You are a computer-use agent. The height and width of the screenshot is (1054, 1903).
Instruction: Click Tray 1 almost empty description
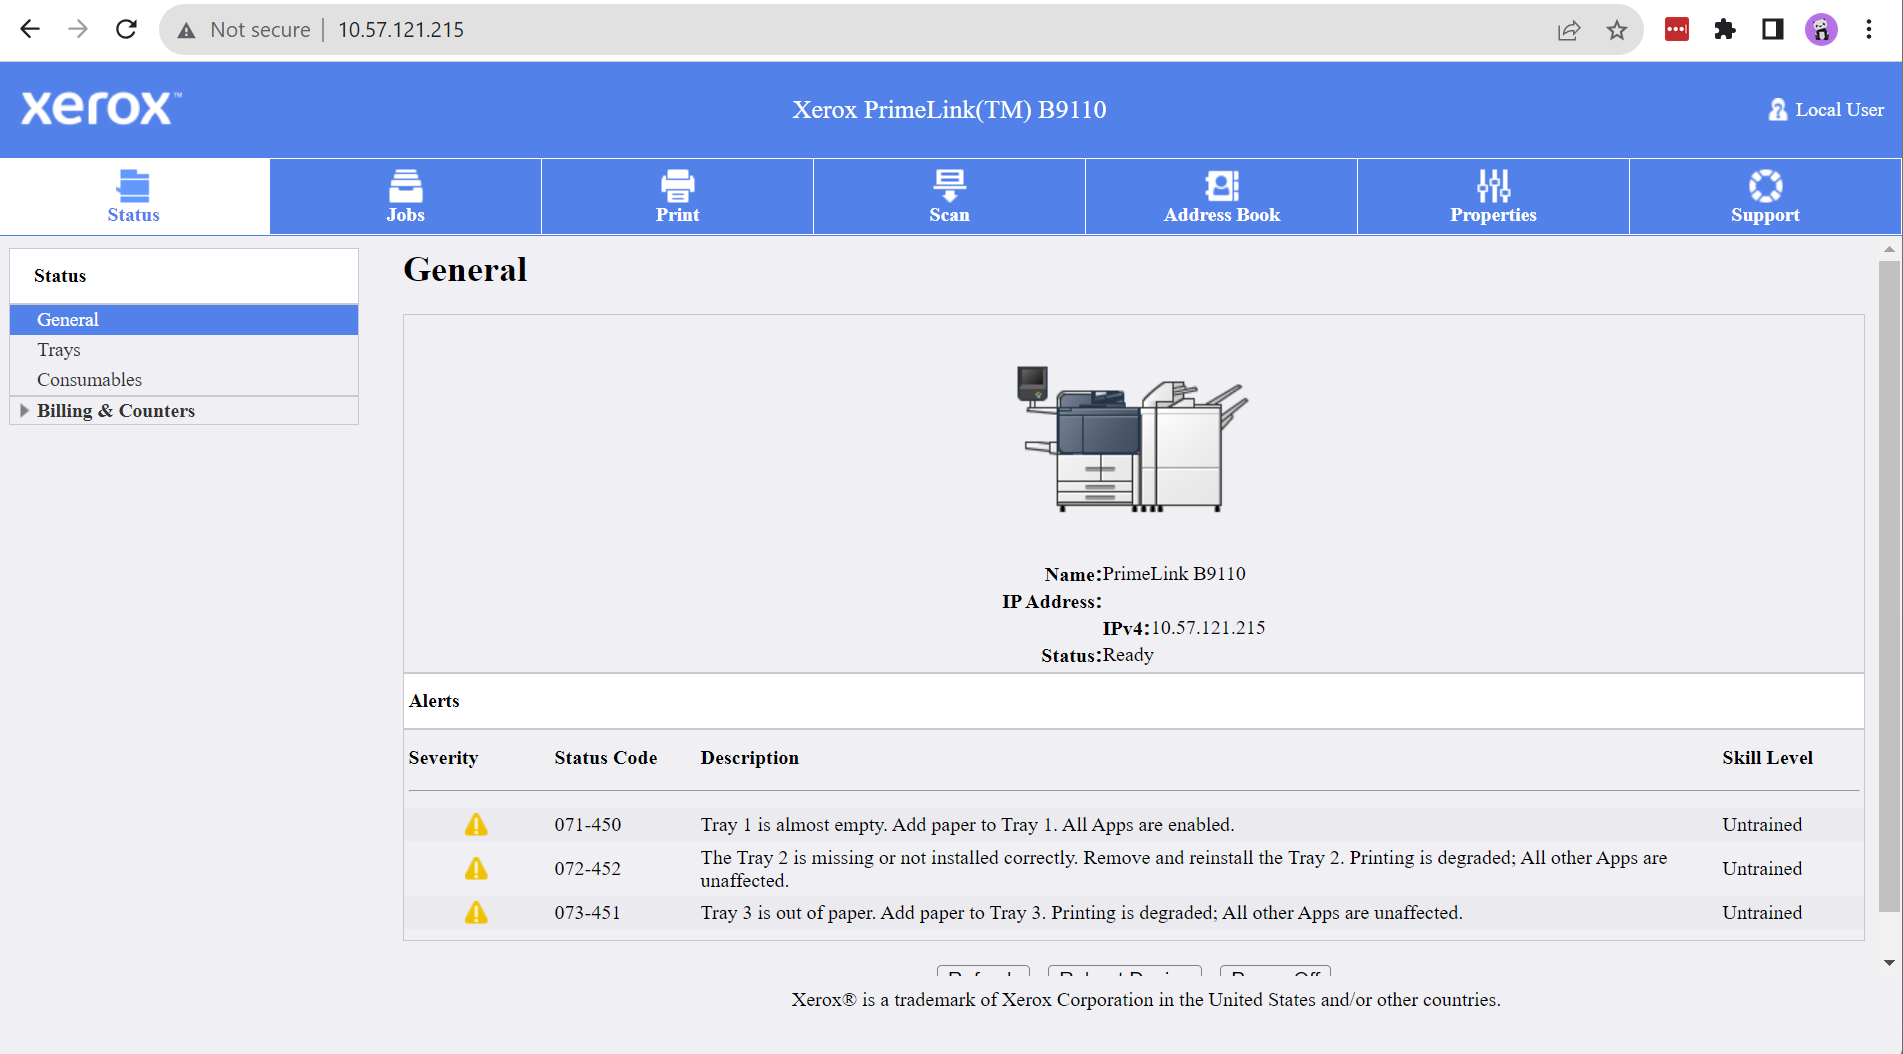(x=967, y=825)
